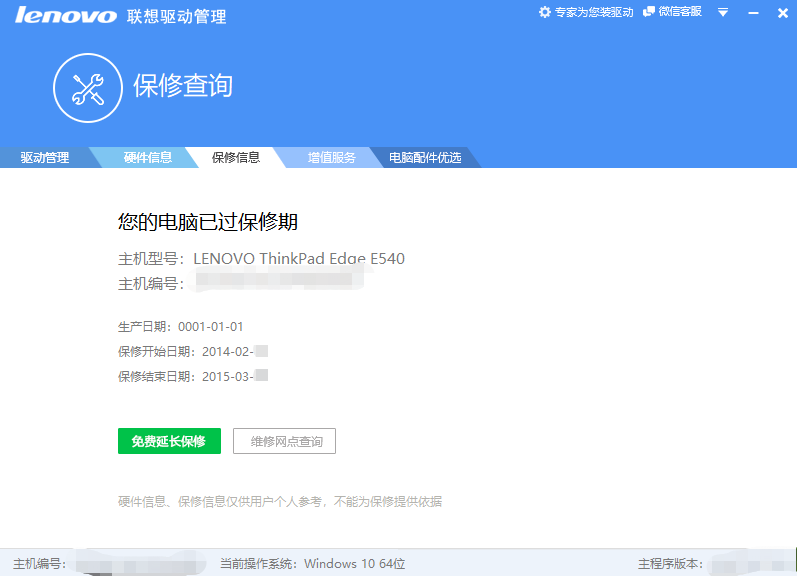
Task: Click the disclaimer text about 硬件信息、保修信息
Action: [280, 502]
